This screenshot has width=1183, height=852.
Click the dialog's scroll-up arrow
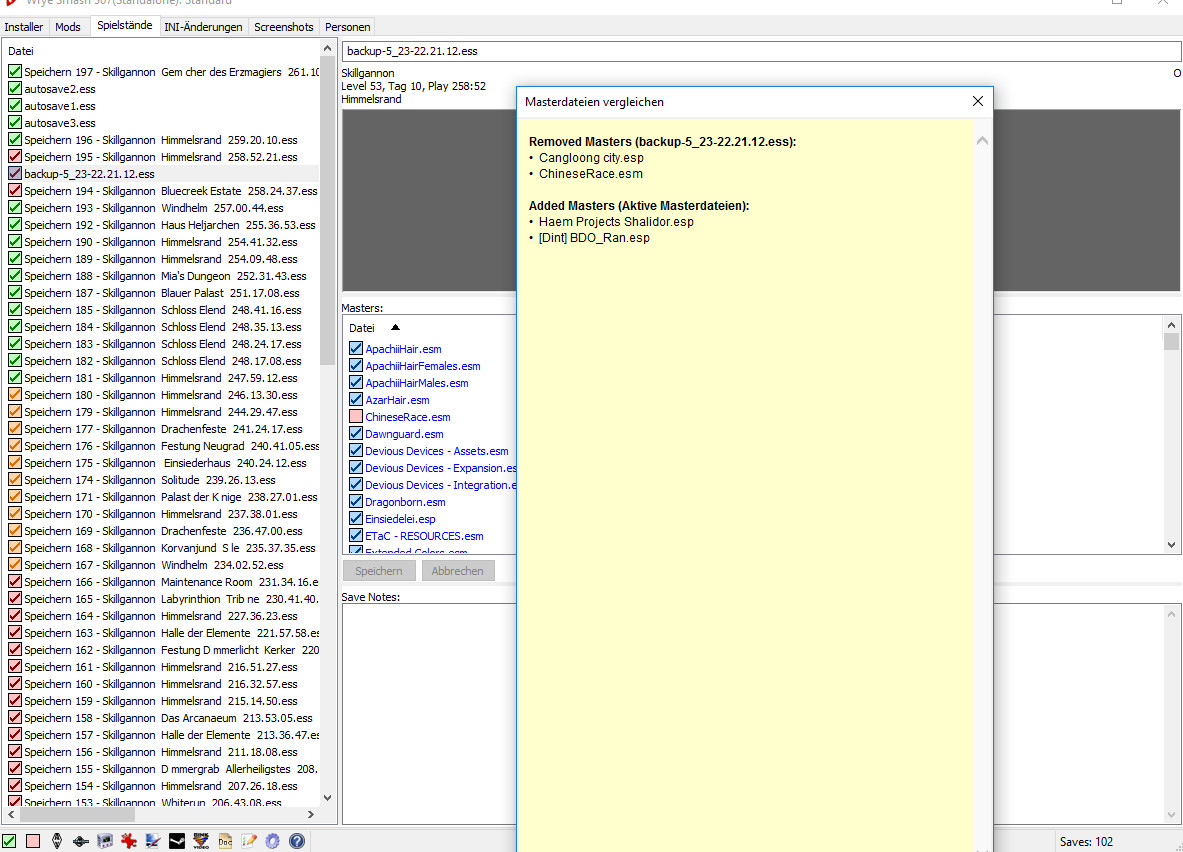click(982, 141)
